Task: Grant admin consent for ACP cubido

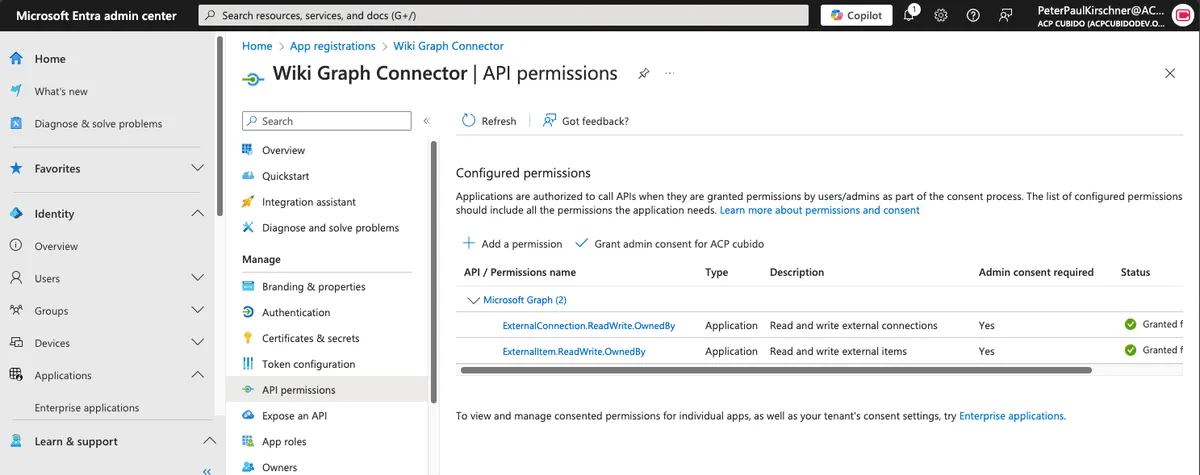Action: (669, 244)
